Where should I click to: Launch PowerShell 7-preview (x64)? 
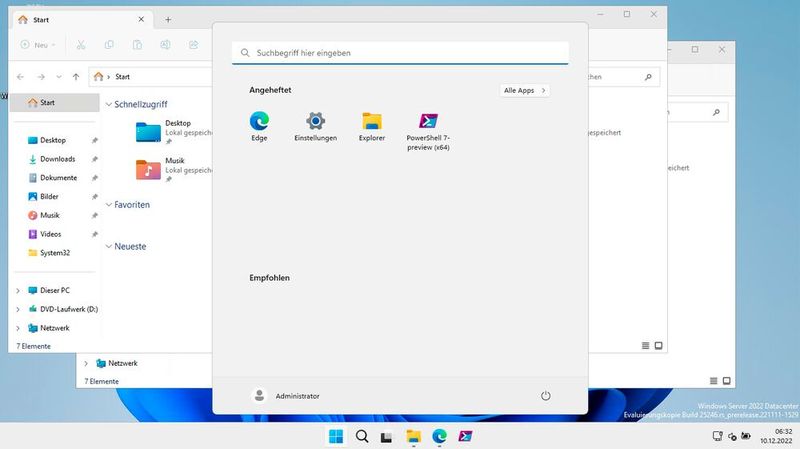click(428, 132)
